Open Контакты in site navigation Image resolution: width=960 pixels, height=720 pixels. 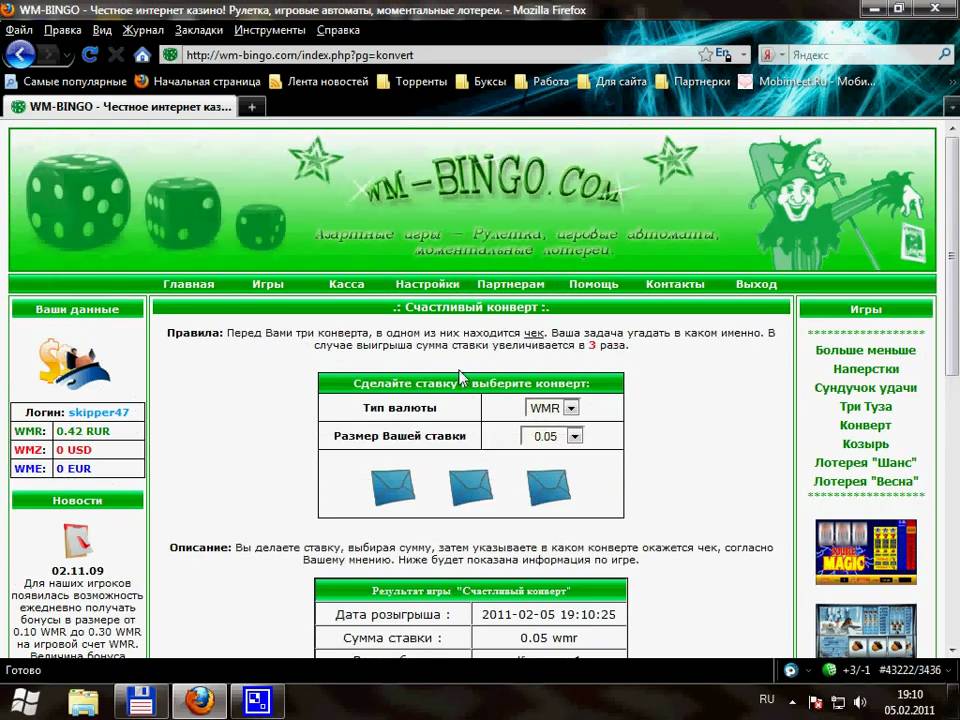pos(675,284)
